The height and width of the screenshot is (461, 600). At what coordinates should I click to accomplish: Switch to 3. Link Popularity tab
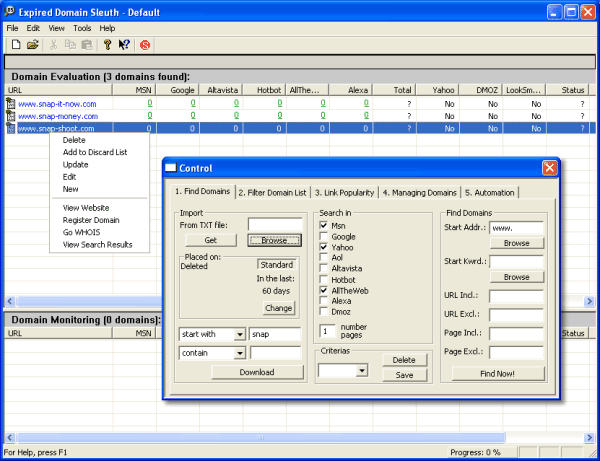click(344, 193)
